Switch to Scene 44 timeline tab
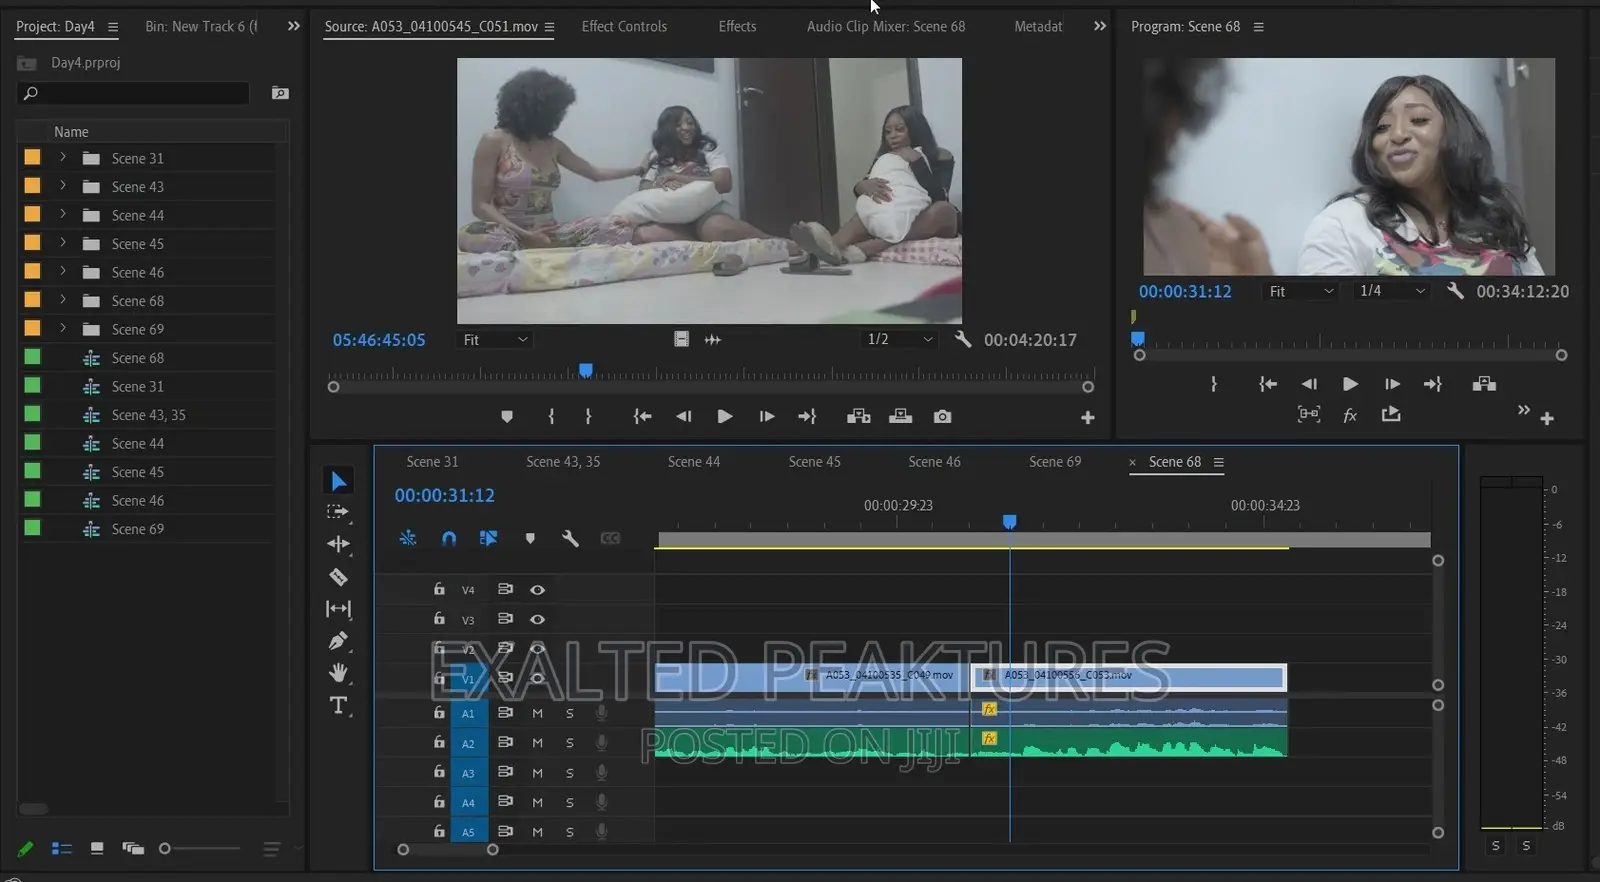Viewport: 1600px width, 882px height. coord(694,461)
